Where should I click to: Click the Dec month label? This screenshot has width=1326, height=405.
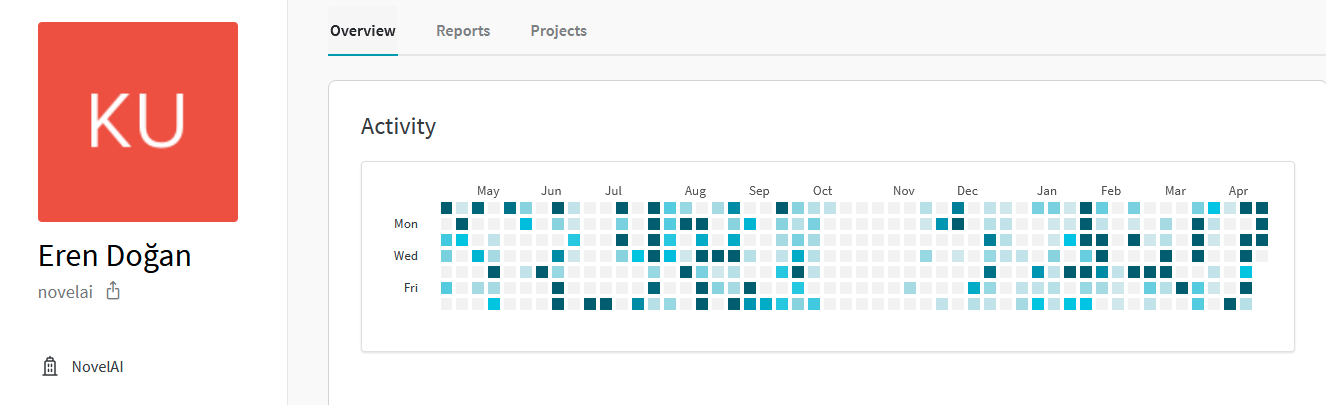pyautogui.click(x=967, y=191)
